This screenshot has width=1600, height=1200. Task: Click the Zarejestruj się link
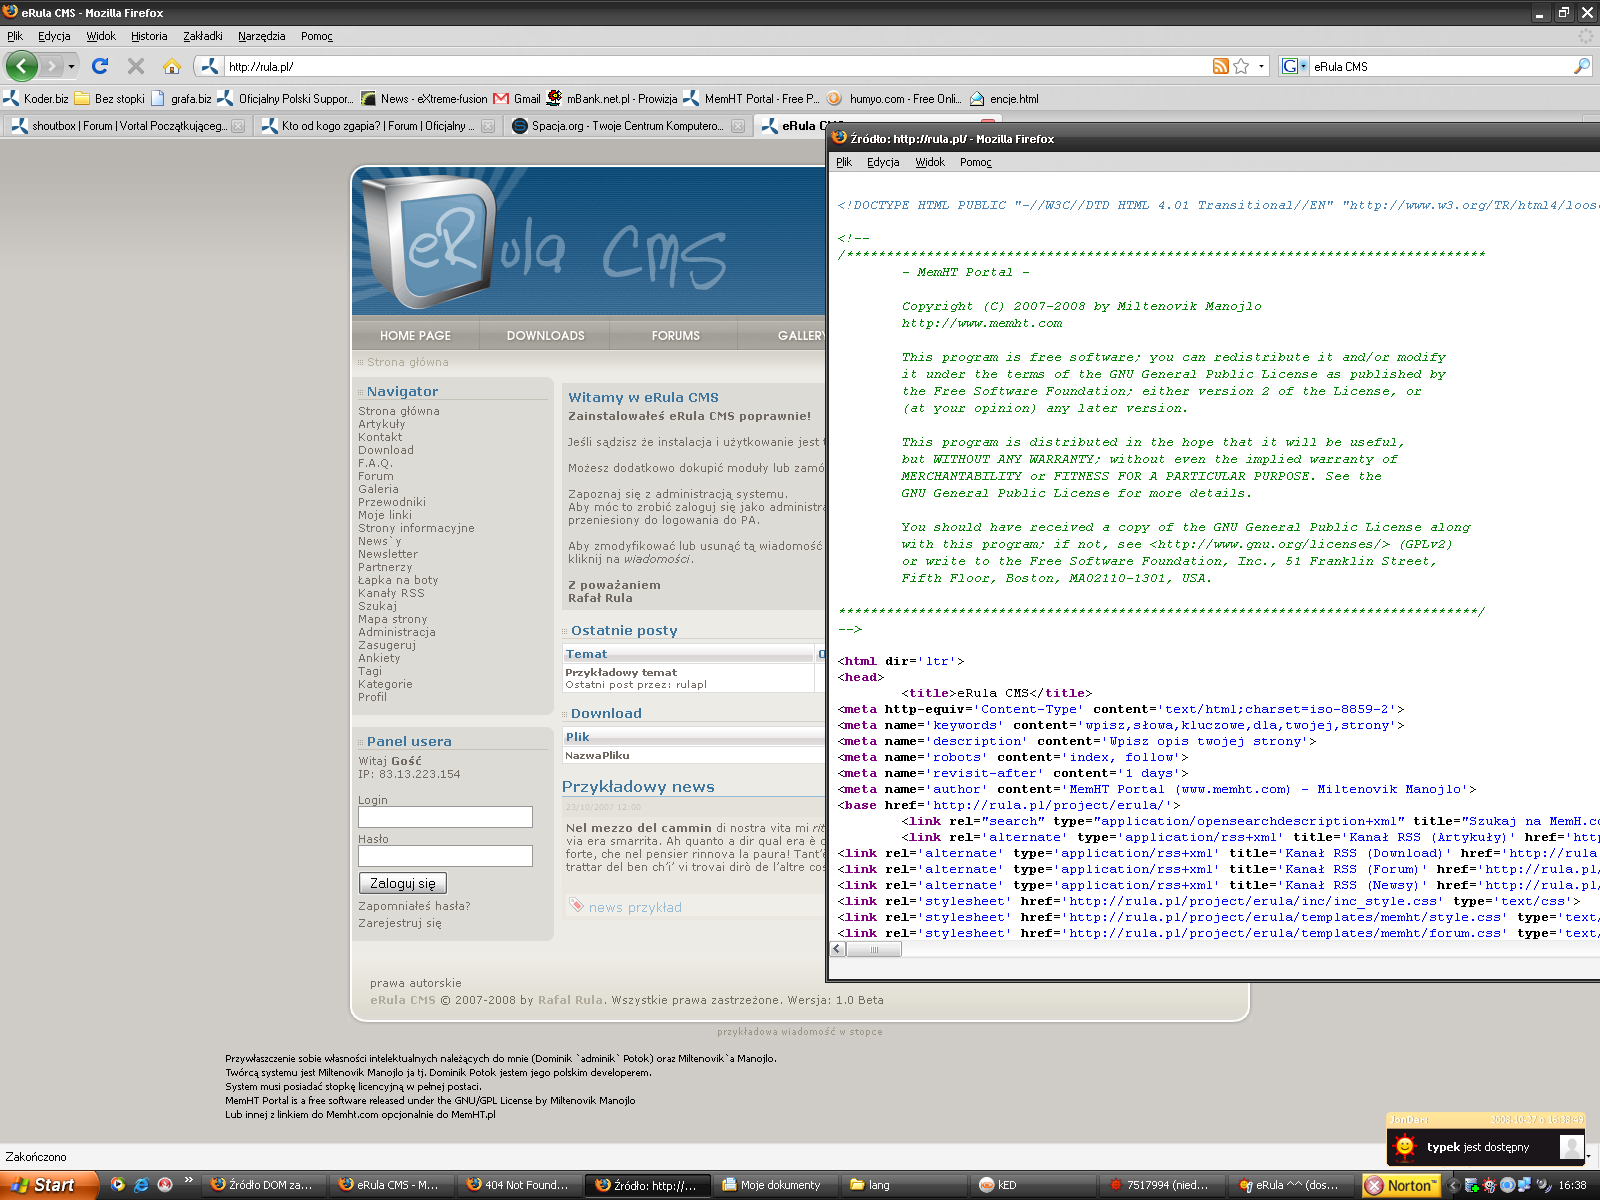[x=400, y=923]
